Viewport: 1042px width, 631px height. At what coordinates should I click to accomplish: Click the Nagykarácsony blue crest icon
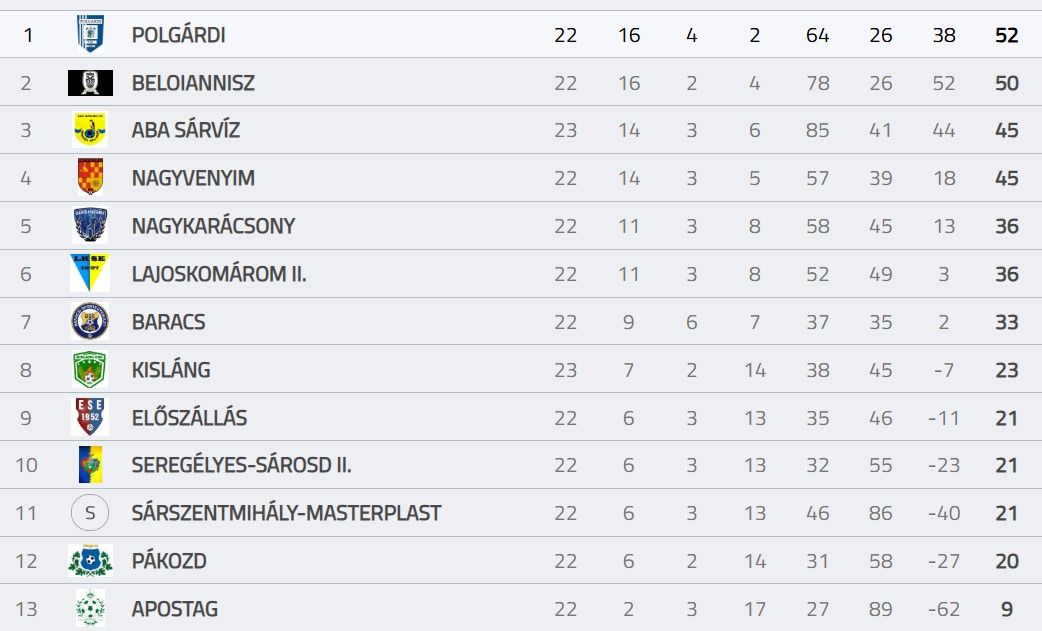click(90, 225)
